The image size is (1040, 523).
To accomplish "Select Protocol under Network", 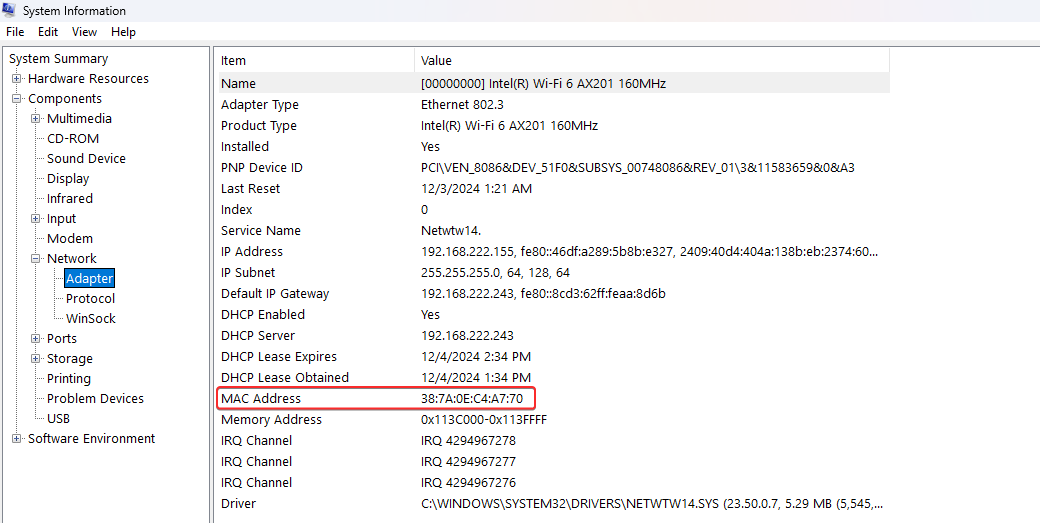I will (x=90, y=299).
